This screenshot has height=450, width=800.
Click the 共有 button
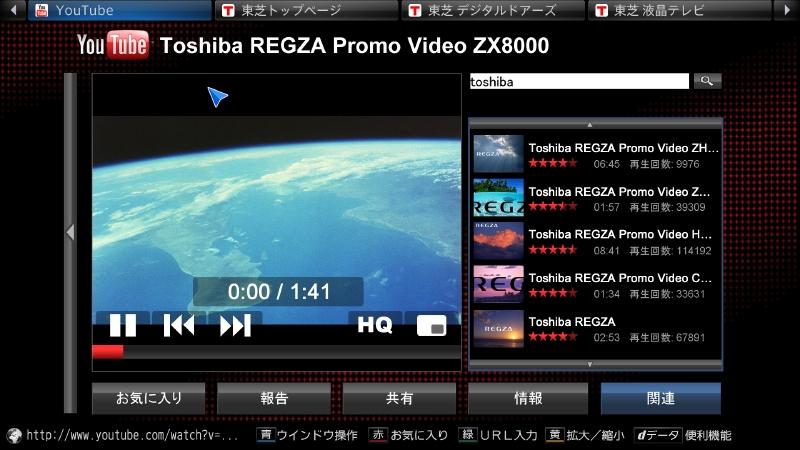[x=399, y=398]
